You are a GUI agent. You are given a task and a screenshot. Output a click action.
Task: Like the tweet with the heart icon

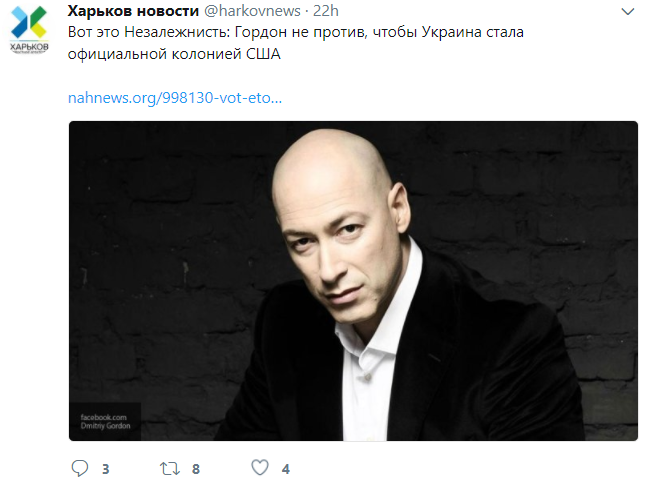(x=260, y=468)
